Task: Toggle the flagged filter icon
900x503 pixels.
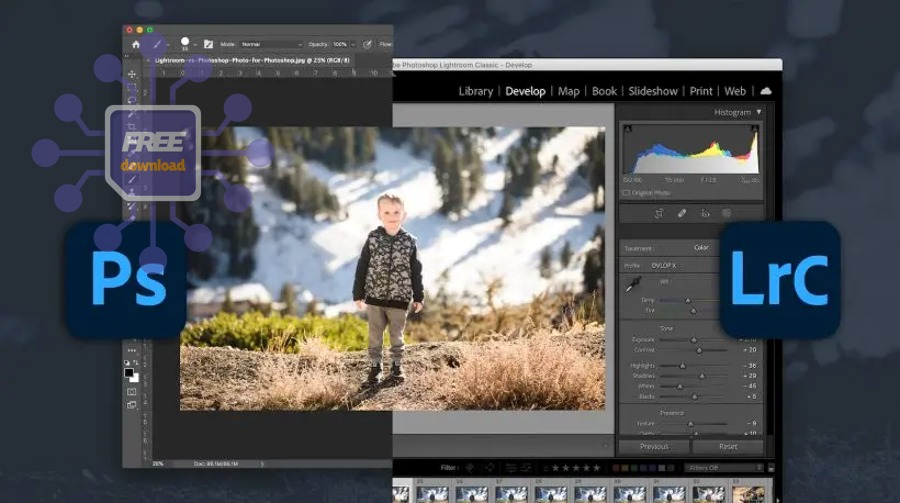Action: [470, 468]
